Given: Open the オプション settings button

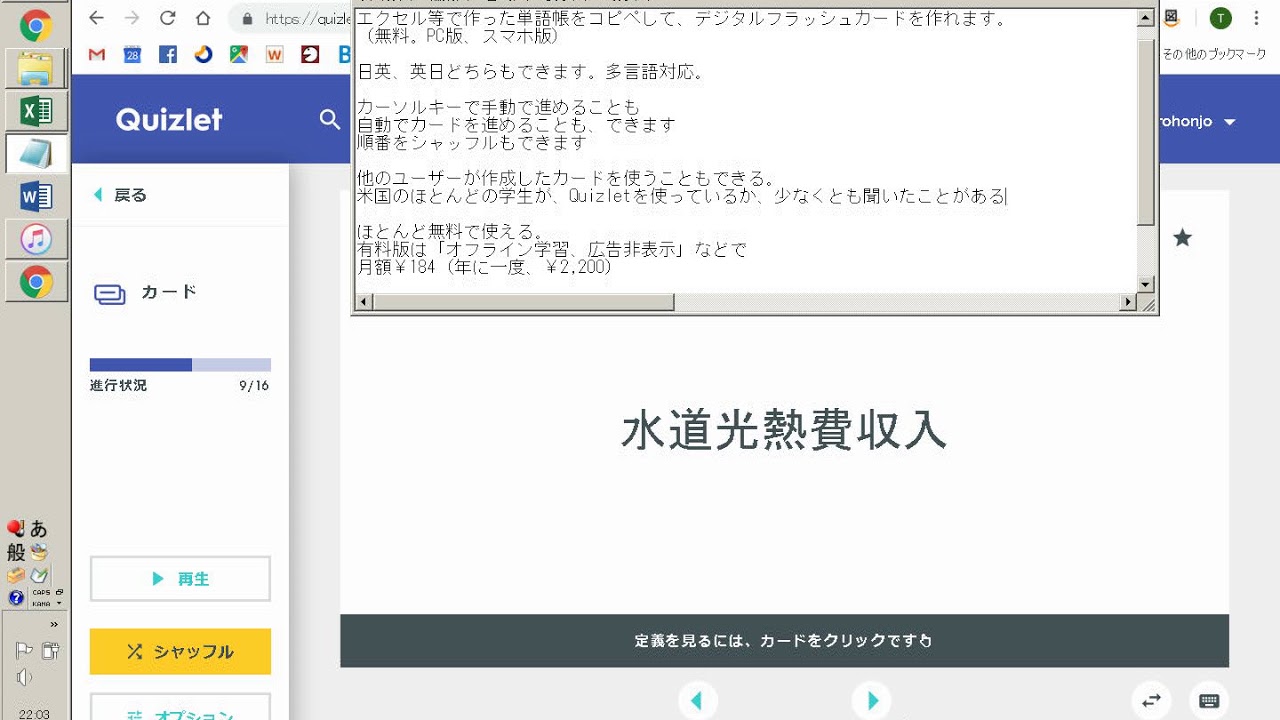Looking at the screenshot, I should pos(180,707).
